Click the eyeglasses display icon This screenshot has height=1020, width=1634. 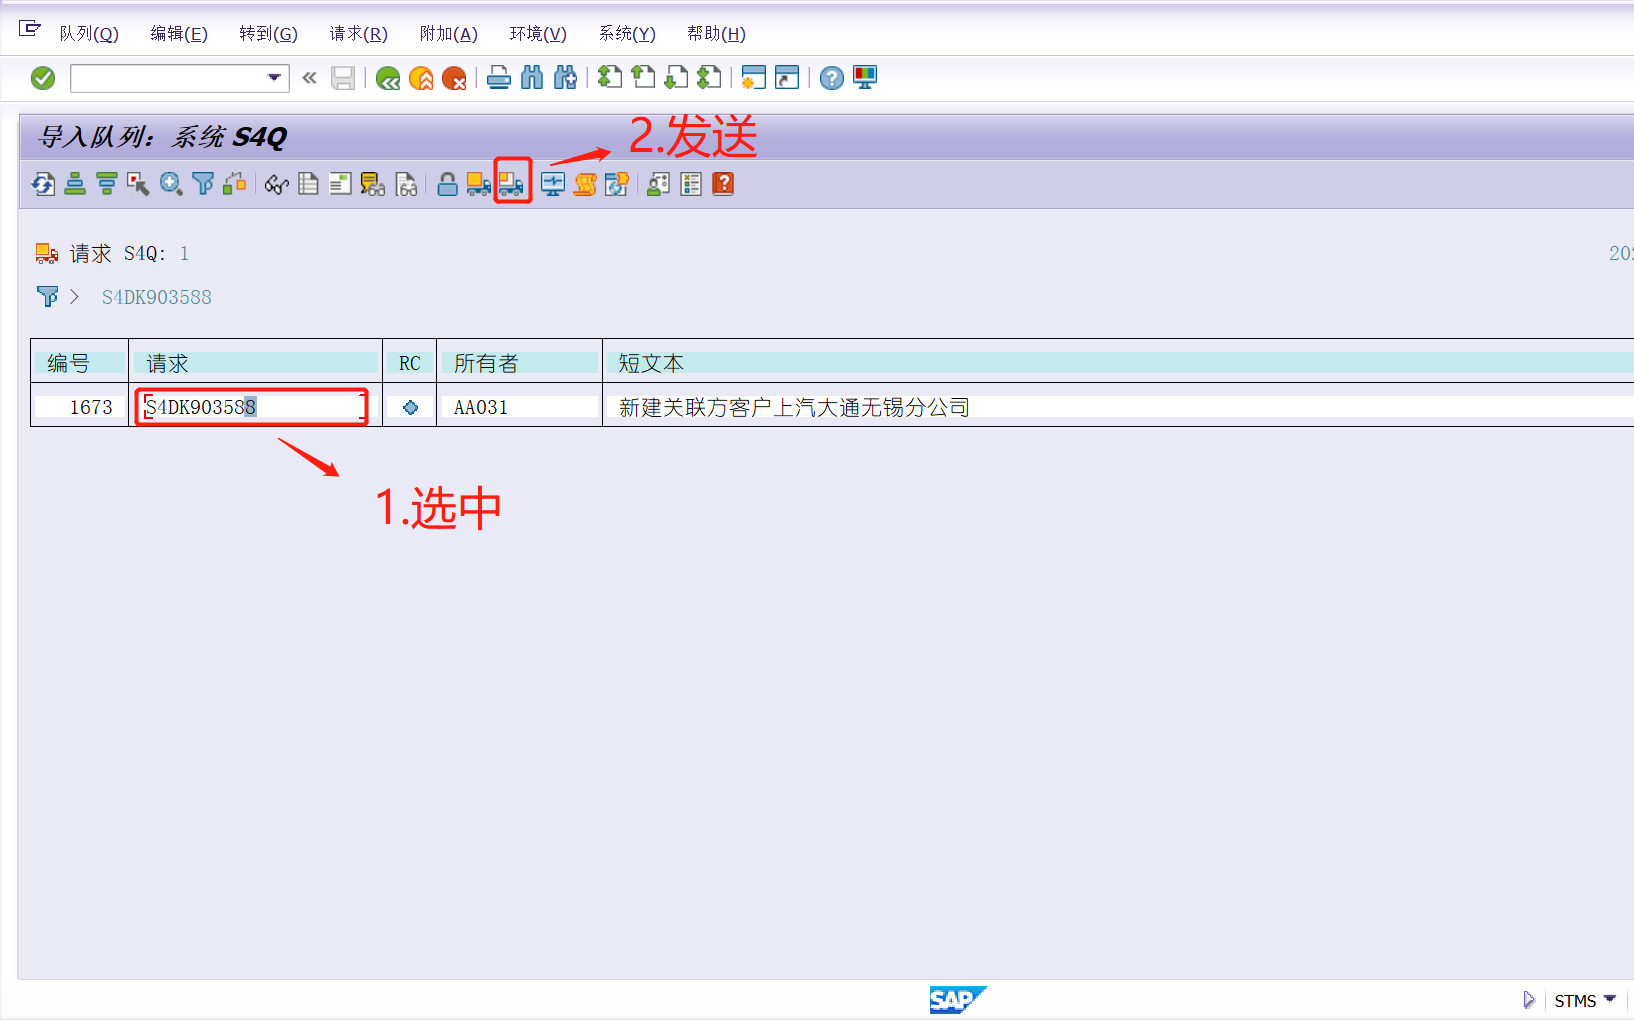coord(276,183)
